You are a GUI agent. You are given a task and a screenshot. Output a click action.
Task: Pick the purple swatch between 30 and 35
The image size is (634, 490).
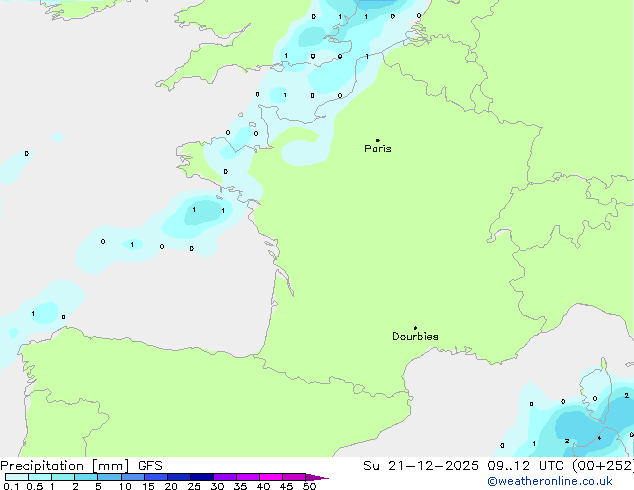click(x=225, y=477)
